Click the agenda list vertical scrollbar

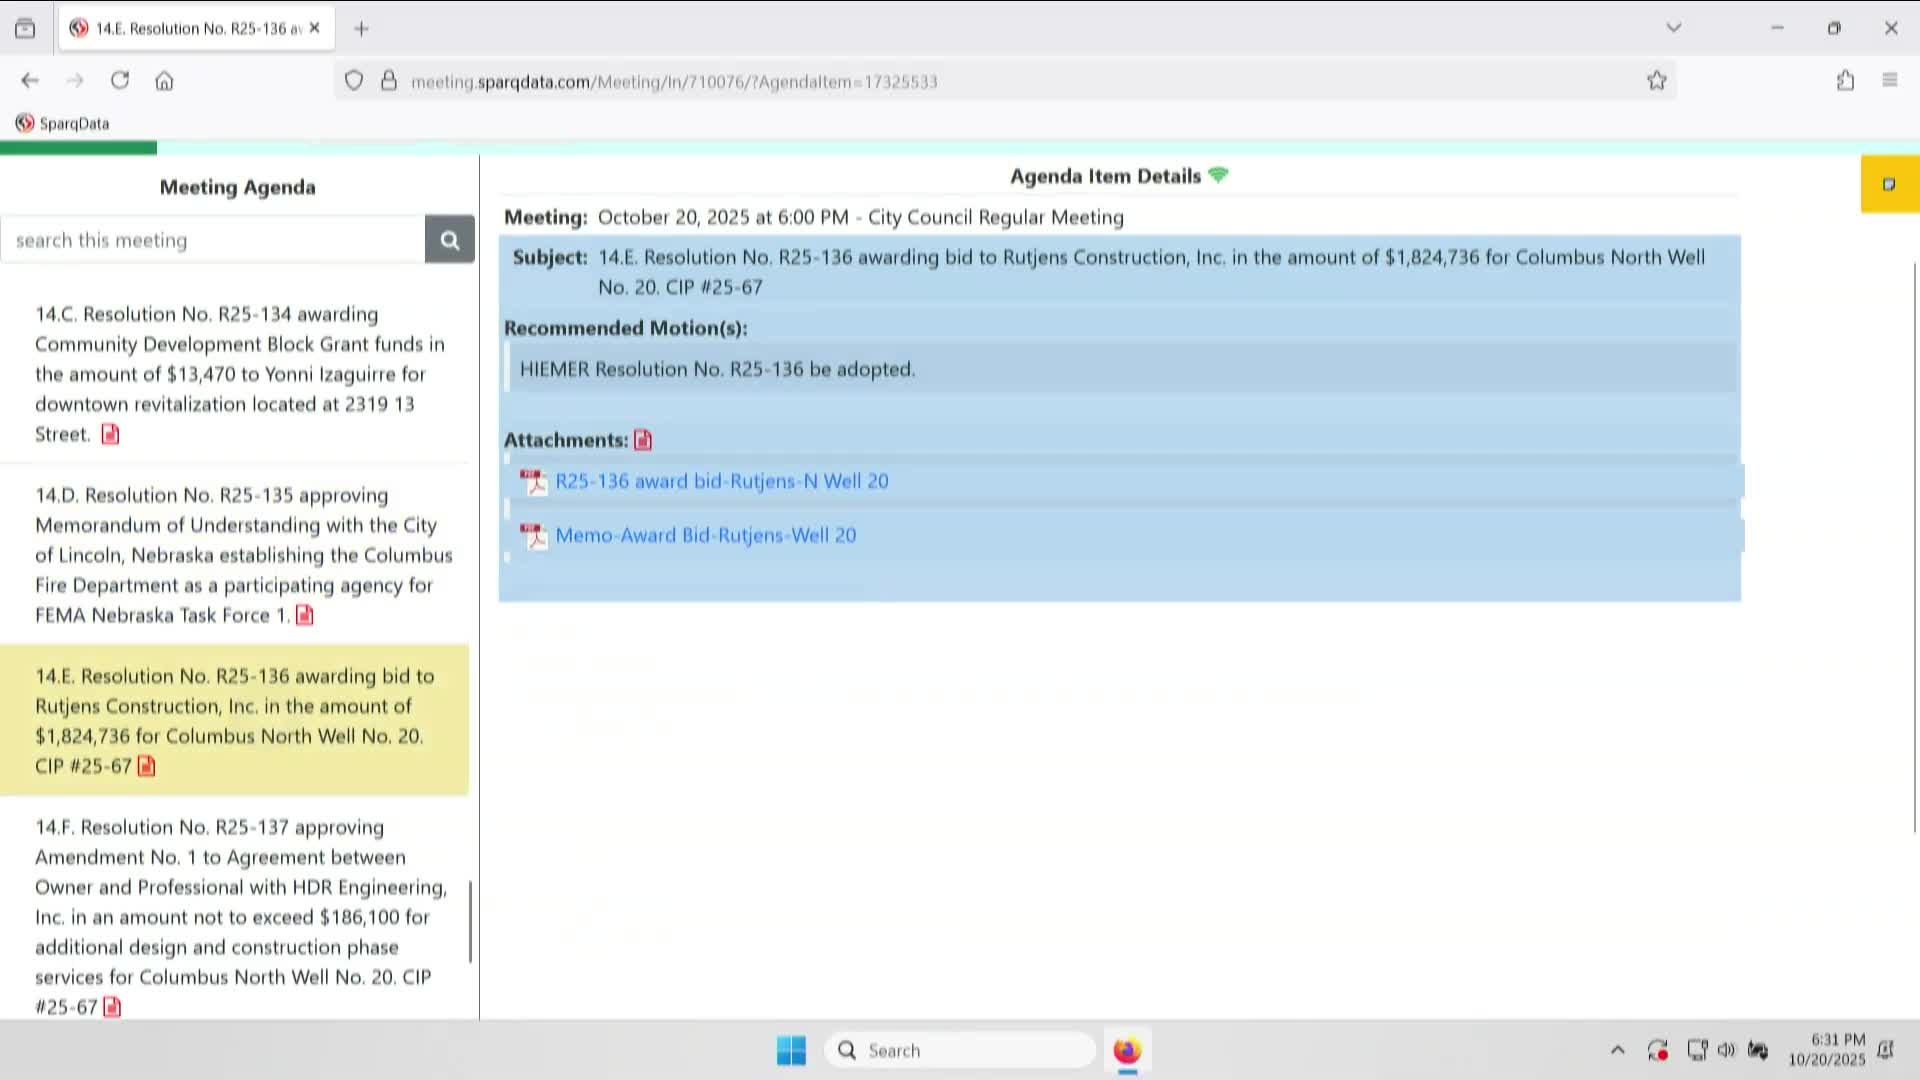pyautogui.click(x=470, y=920)
